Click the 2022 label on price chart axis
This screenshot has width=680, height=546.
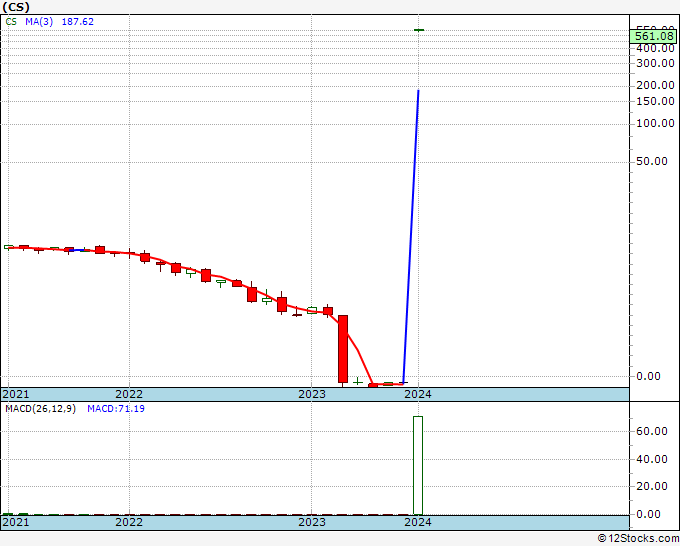click(129, 394)
